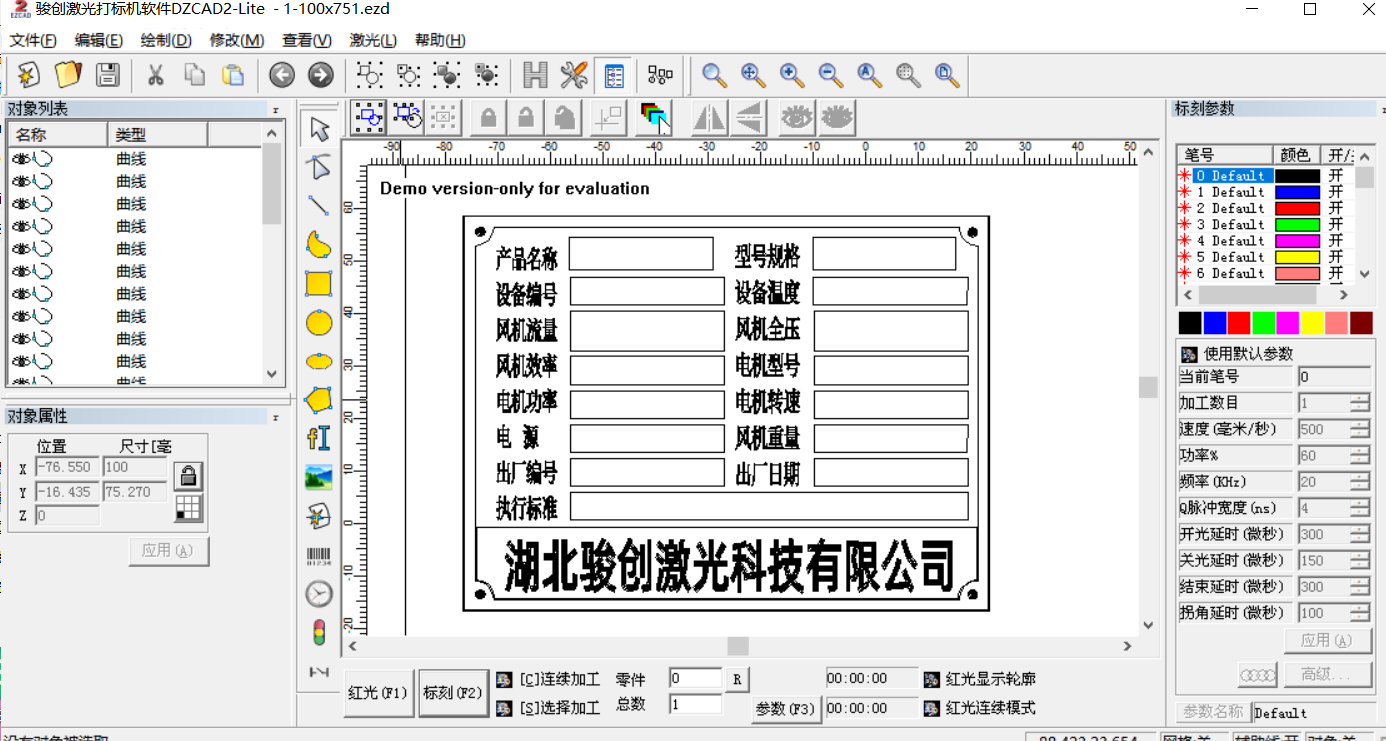Click the R reset count button
Image resolution: width=1386 pixels, height=741 pixels.
pyautogui.click(x=737, y=679)
